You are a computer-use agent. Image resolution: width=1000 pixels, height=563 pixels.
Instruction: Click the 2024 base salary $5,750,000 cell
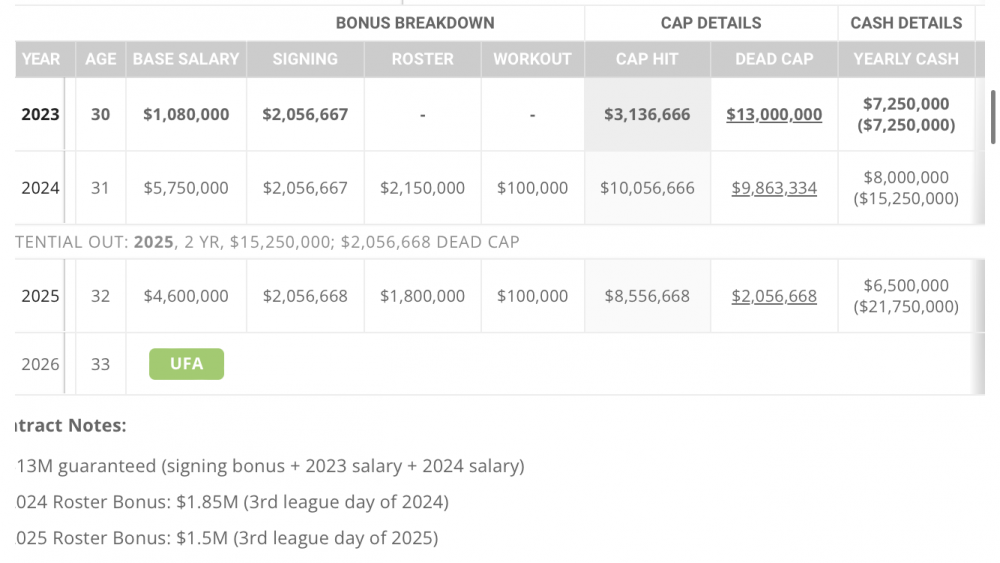[x=186, y=188]
